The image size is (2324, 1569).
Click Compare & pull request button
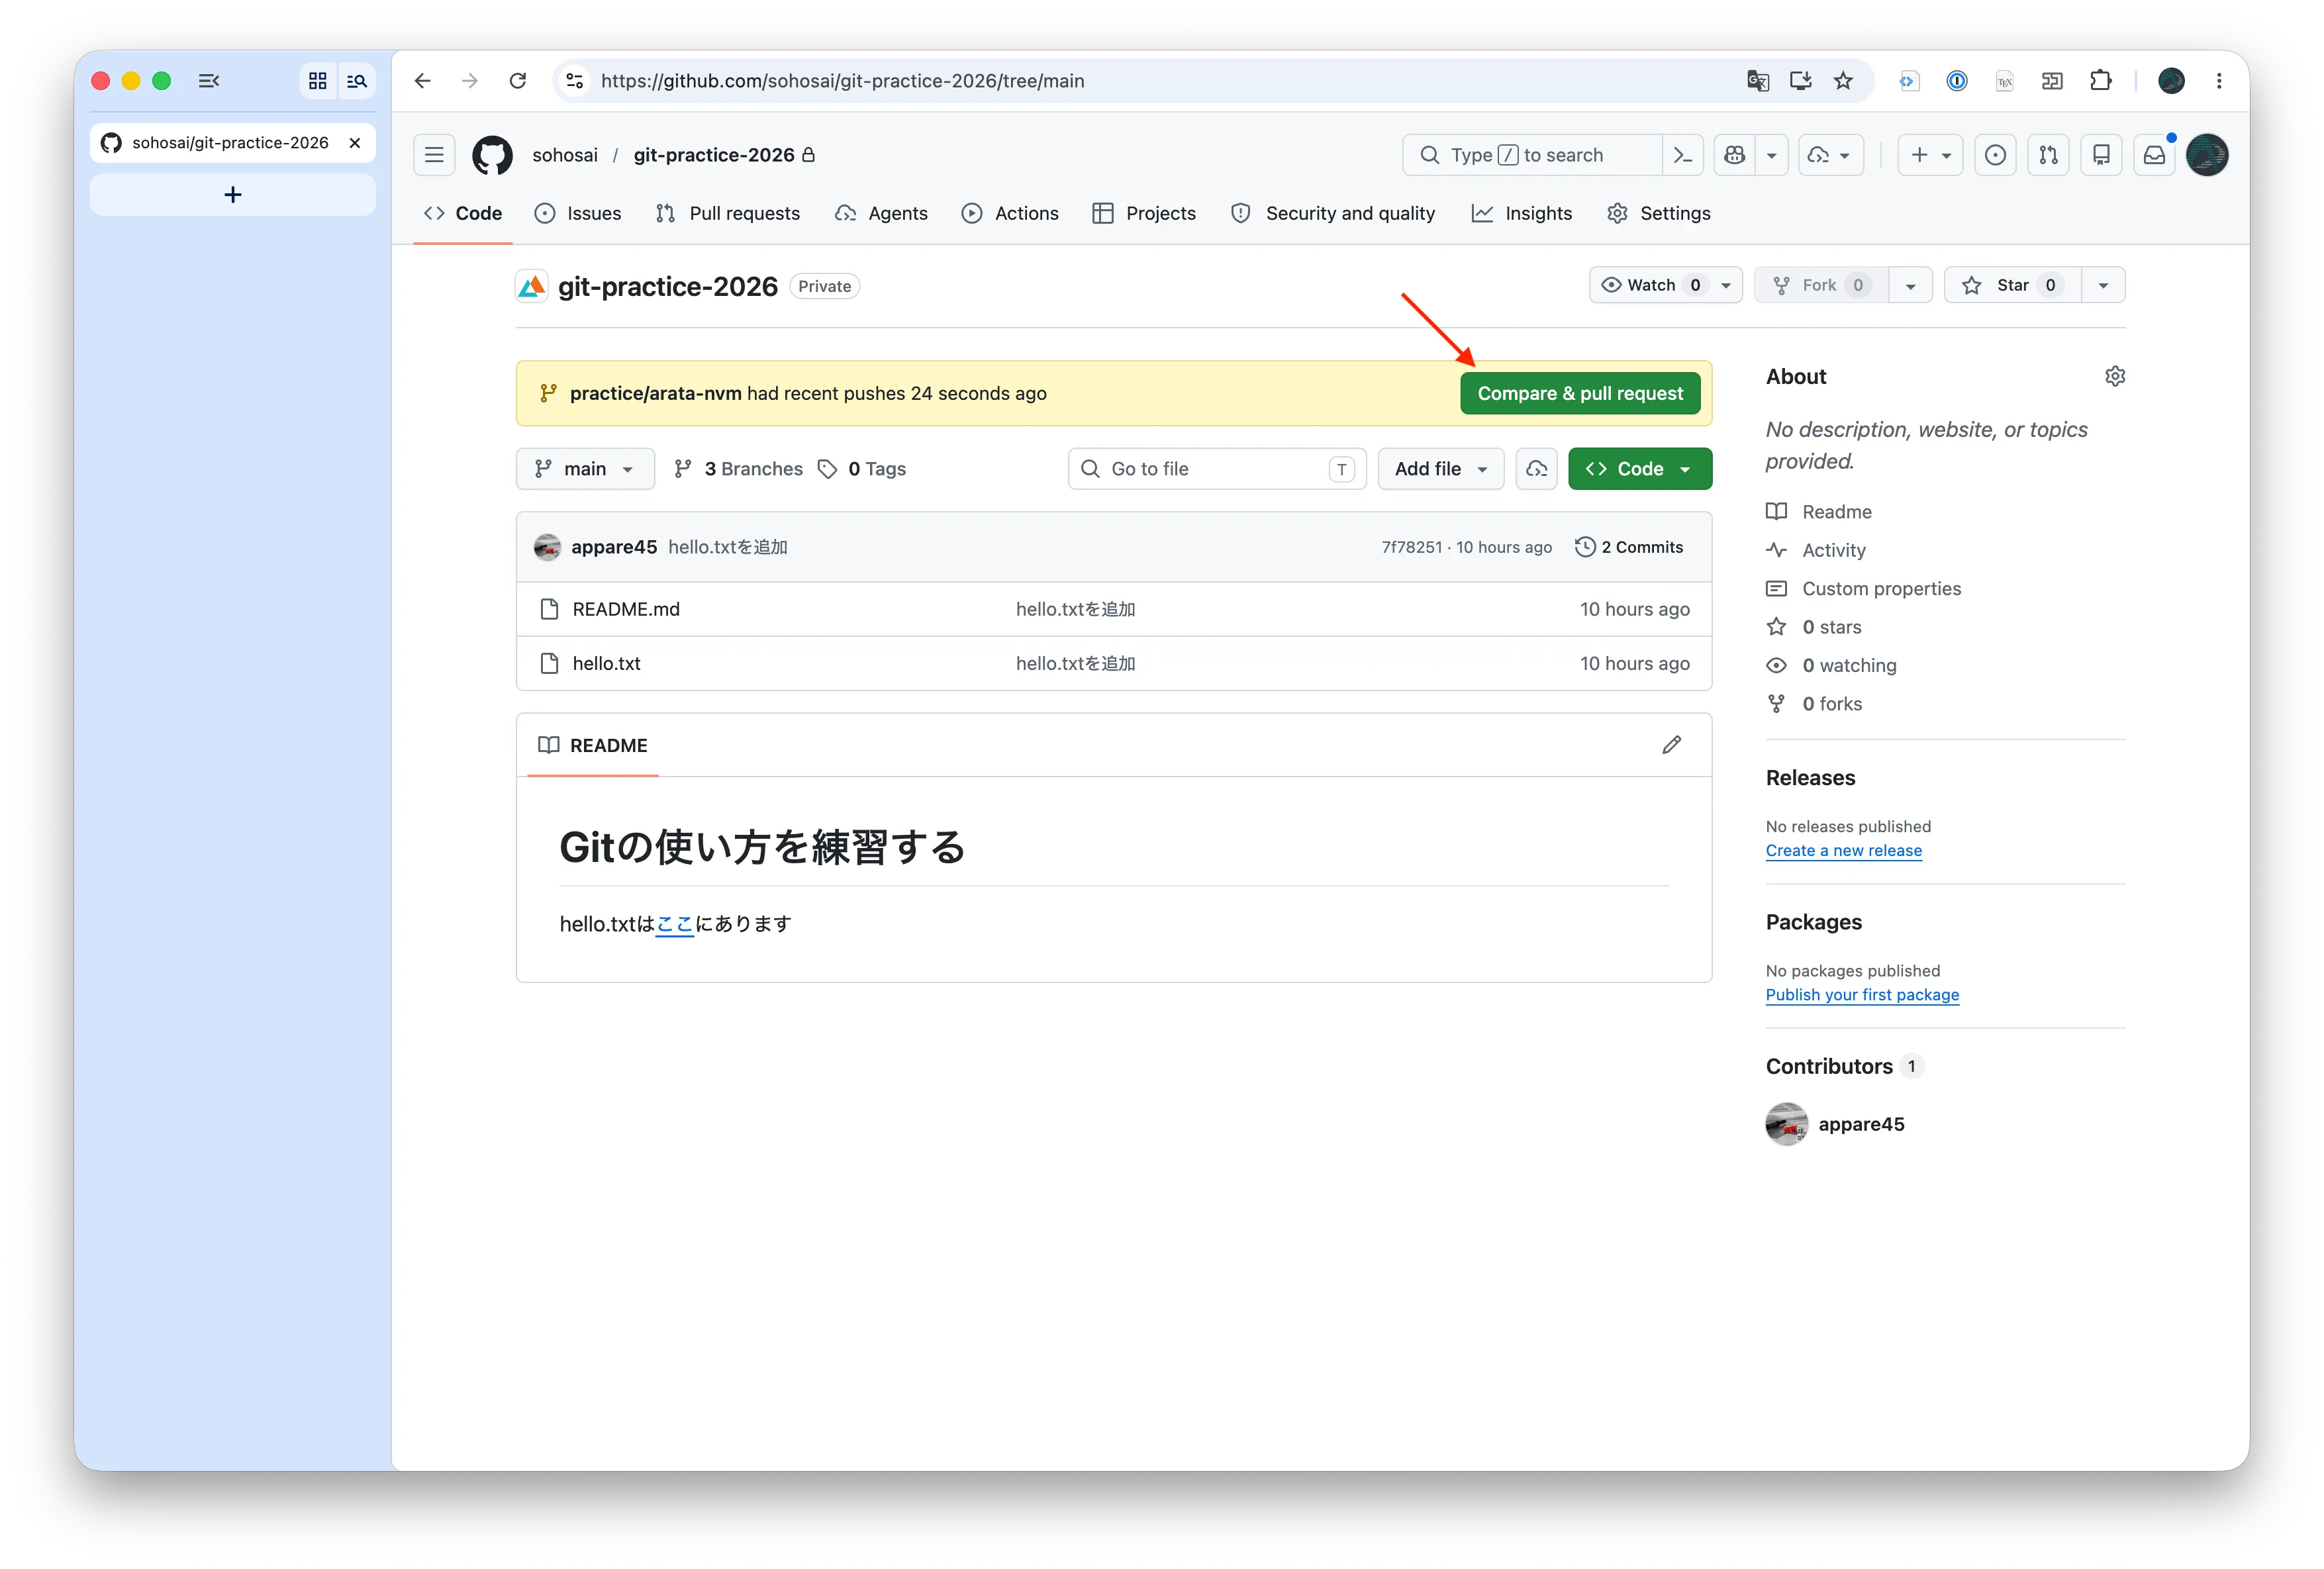coord(1580,393)
